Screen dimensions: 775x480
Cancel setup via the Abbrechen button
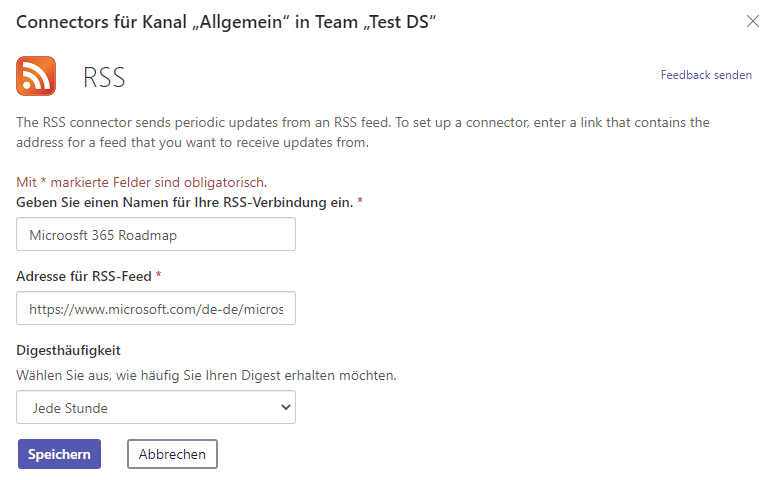172,454
